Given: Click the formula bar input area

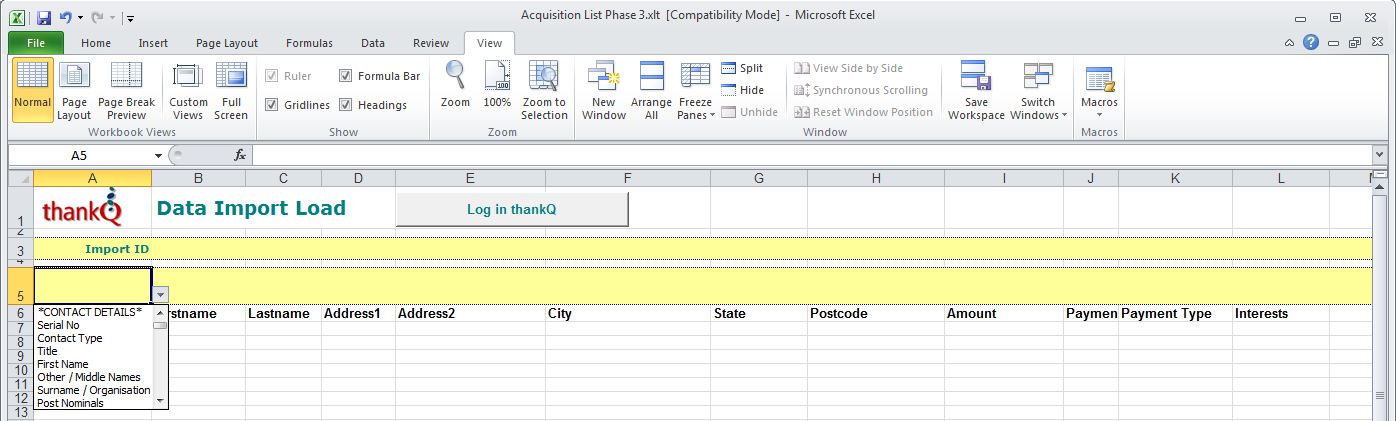Looking at the screenshot, I should pos(811,155).
